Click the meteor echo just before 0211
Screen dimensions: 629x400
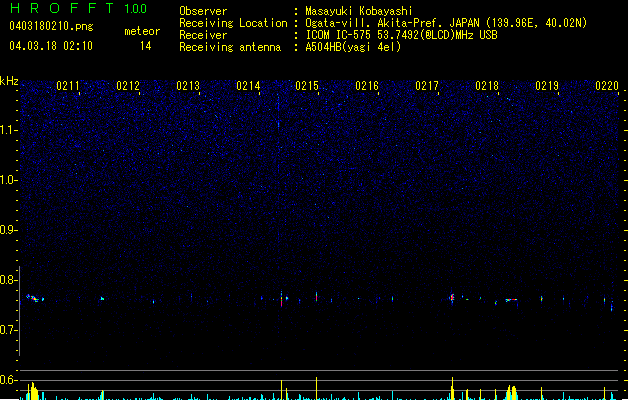point(34,298)
